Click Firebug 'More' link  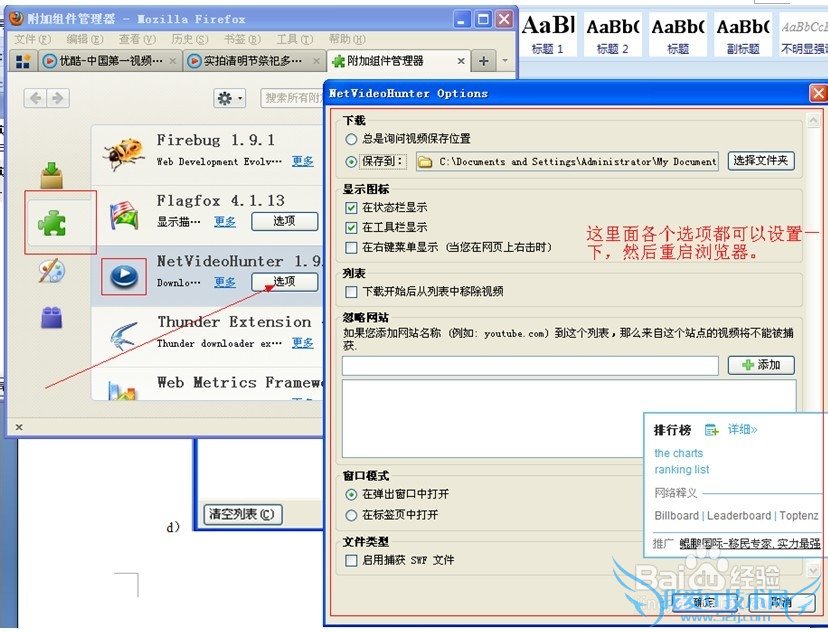[303, 161]
